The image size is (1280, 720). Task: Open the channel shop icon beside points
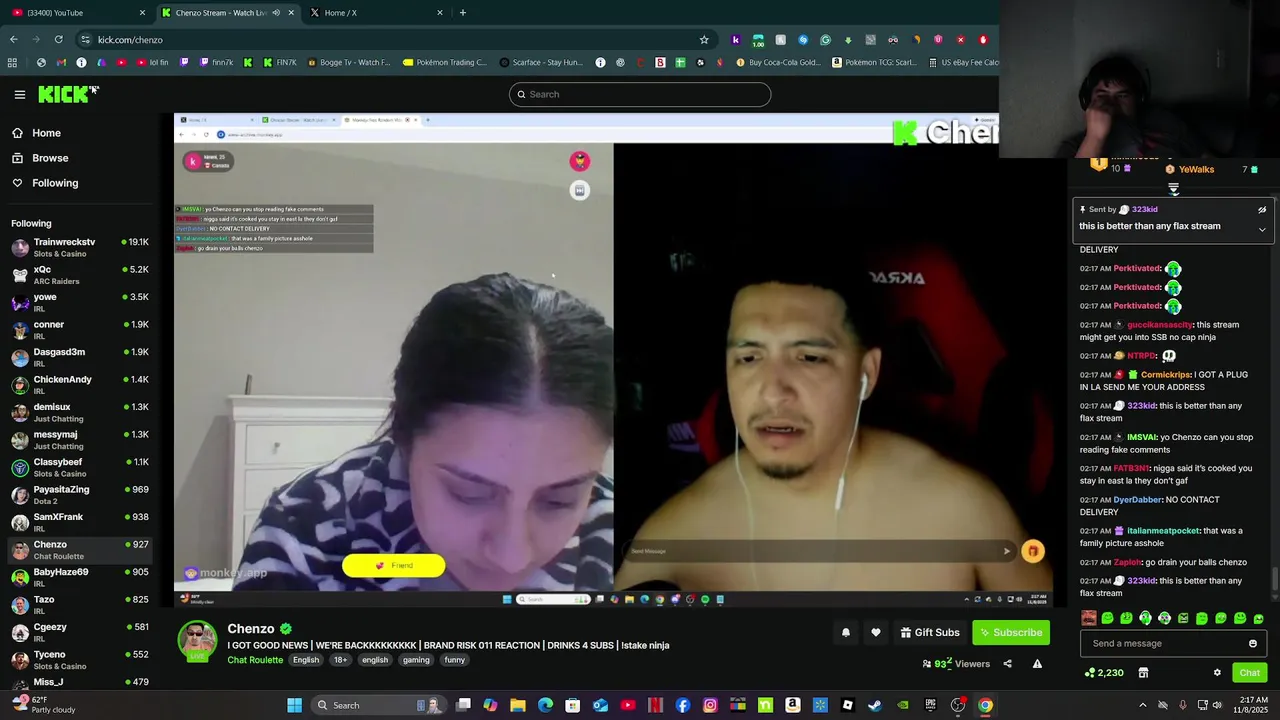(1143, 673)
